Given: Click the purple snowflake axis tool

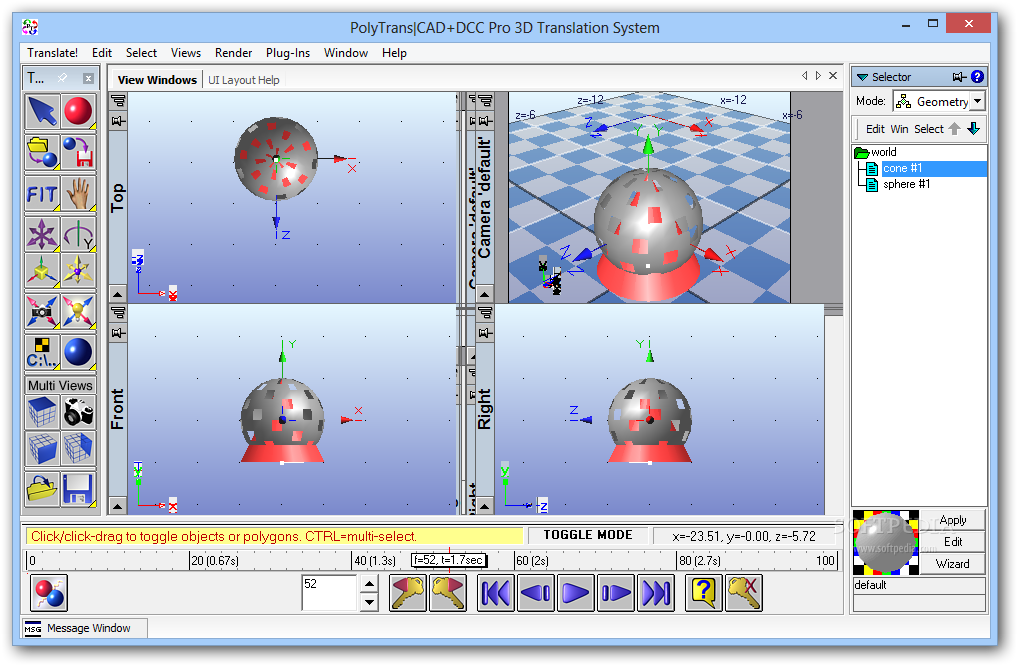Looking at the screenshot, I should tap(42, 234).
